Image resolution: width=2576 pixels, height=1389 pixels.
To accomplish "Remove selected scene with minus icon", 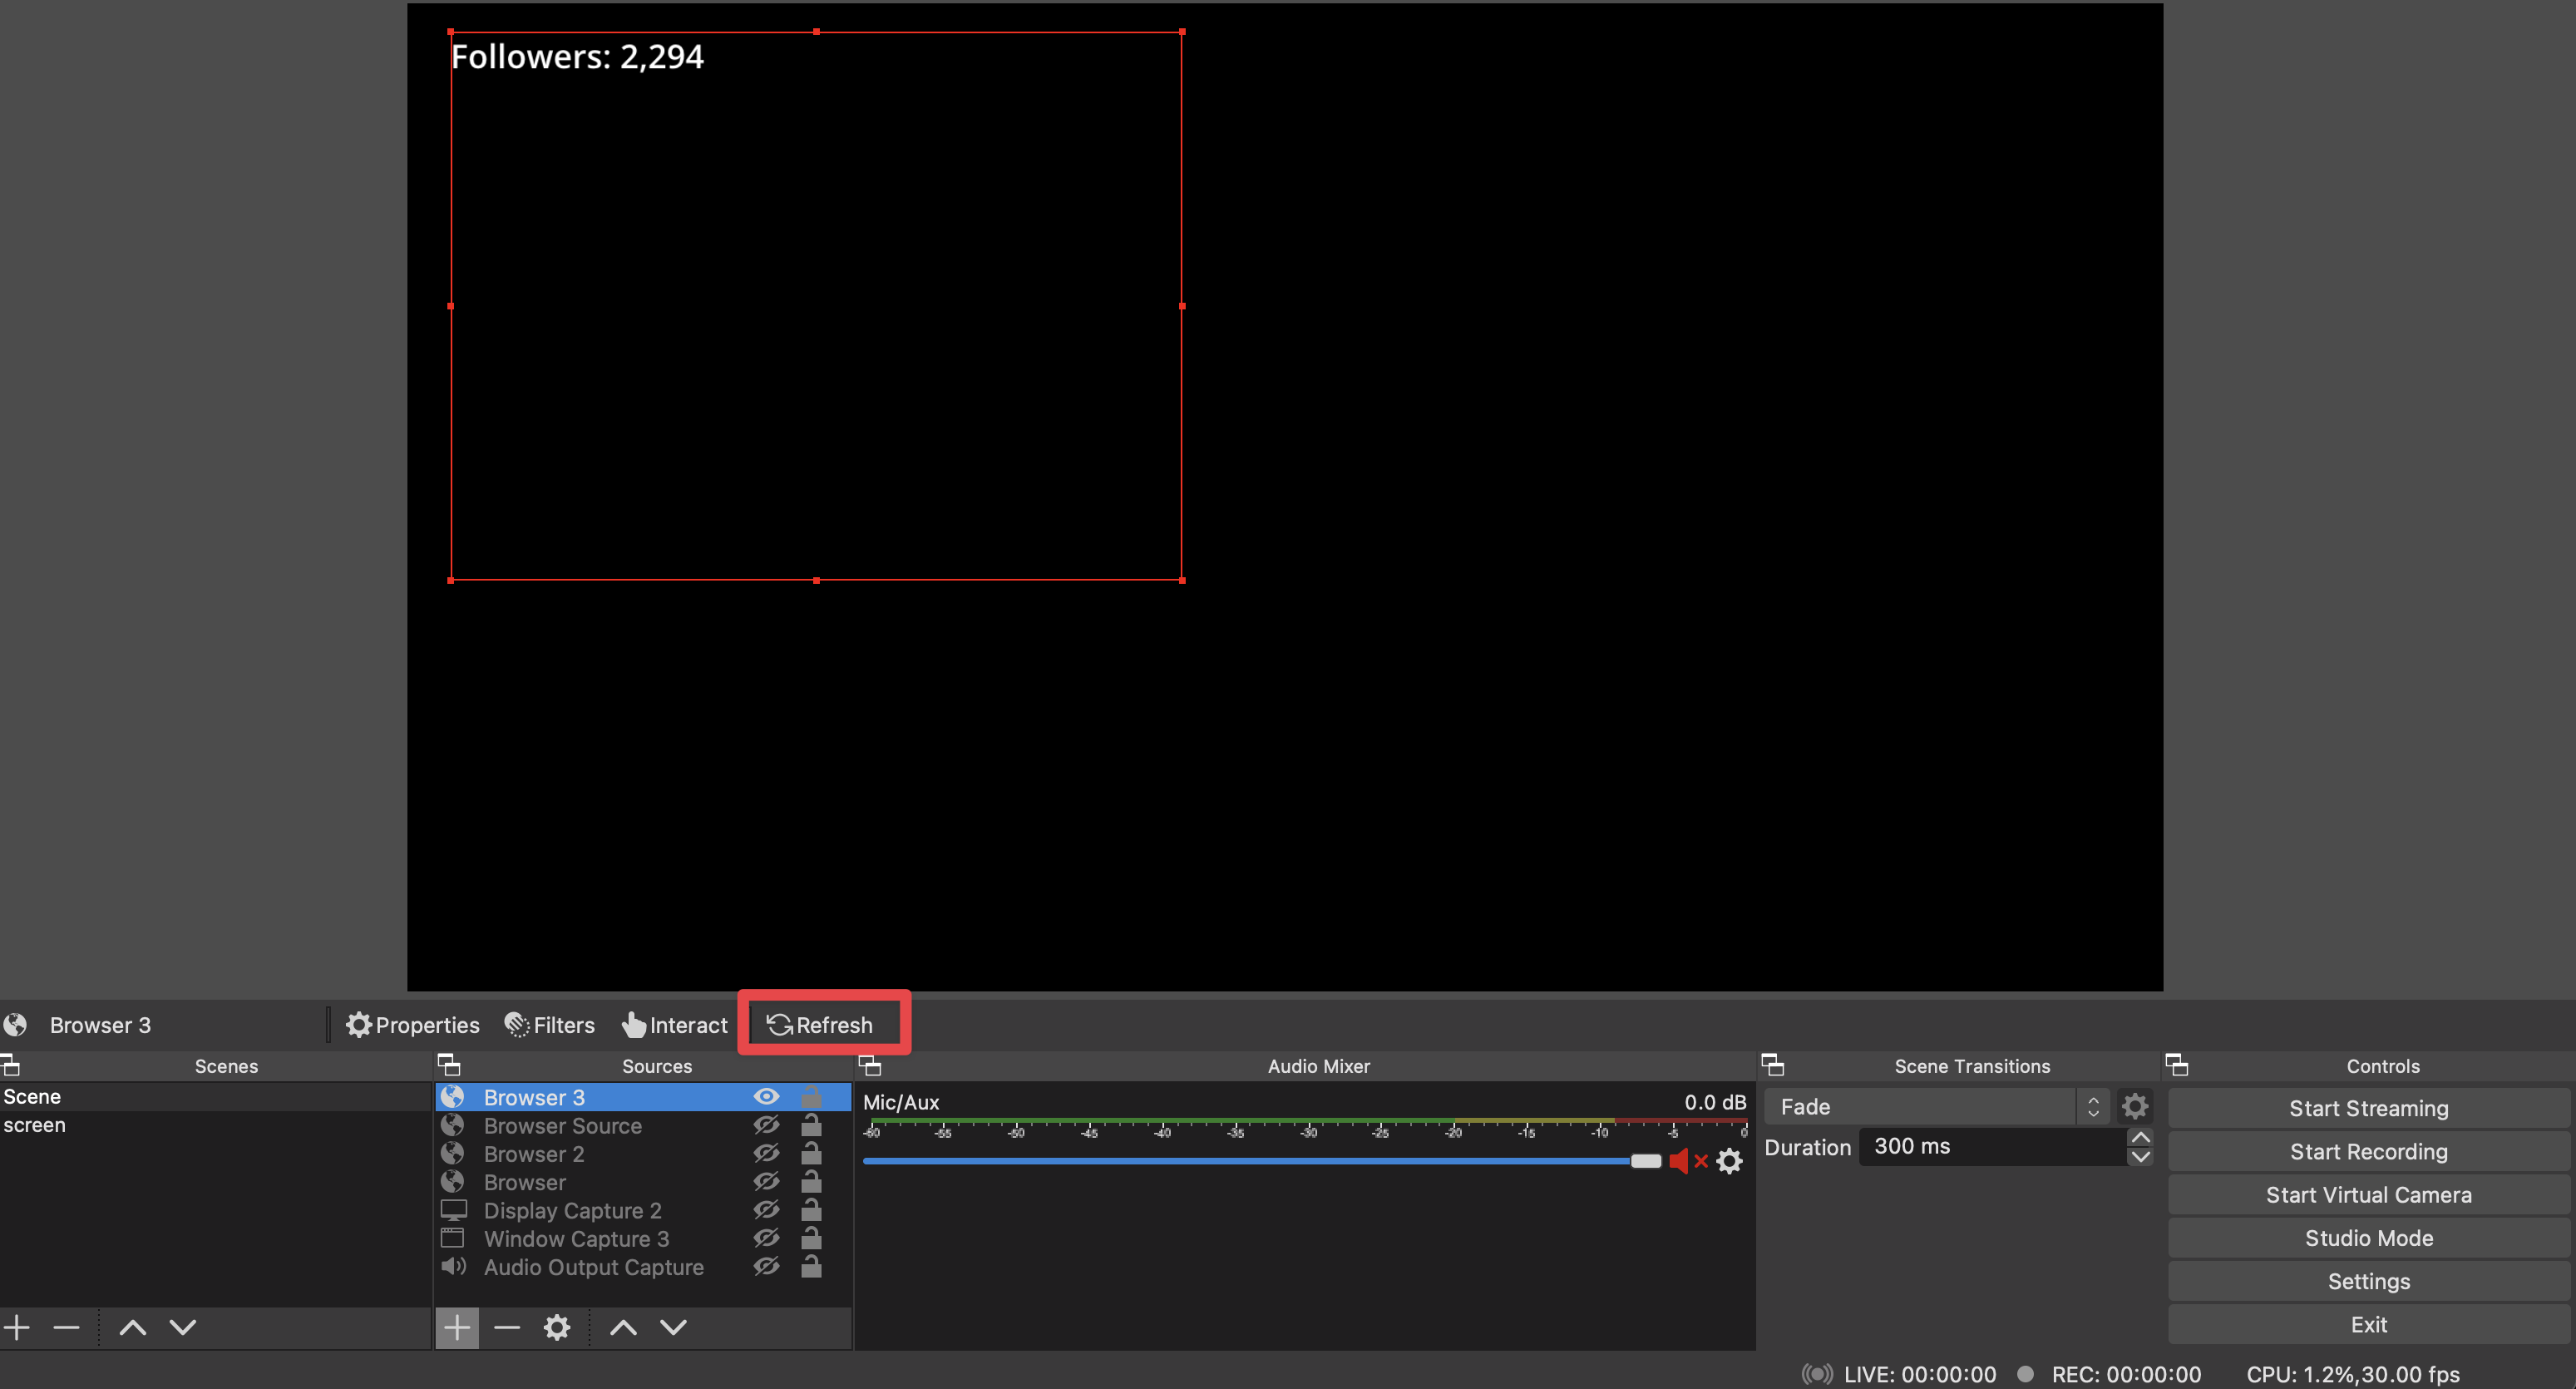I will pyautogui.click(x=66, y=1327).
